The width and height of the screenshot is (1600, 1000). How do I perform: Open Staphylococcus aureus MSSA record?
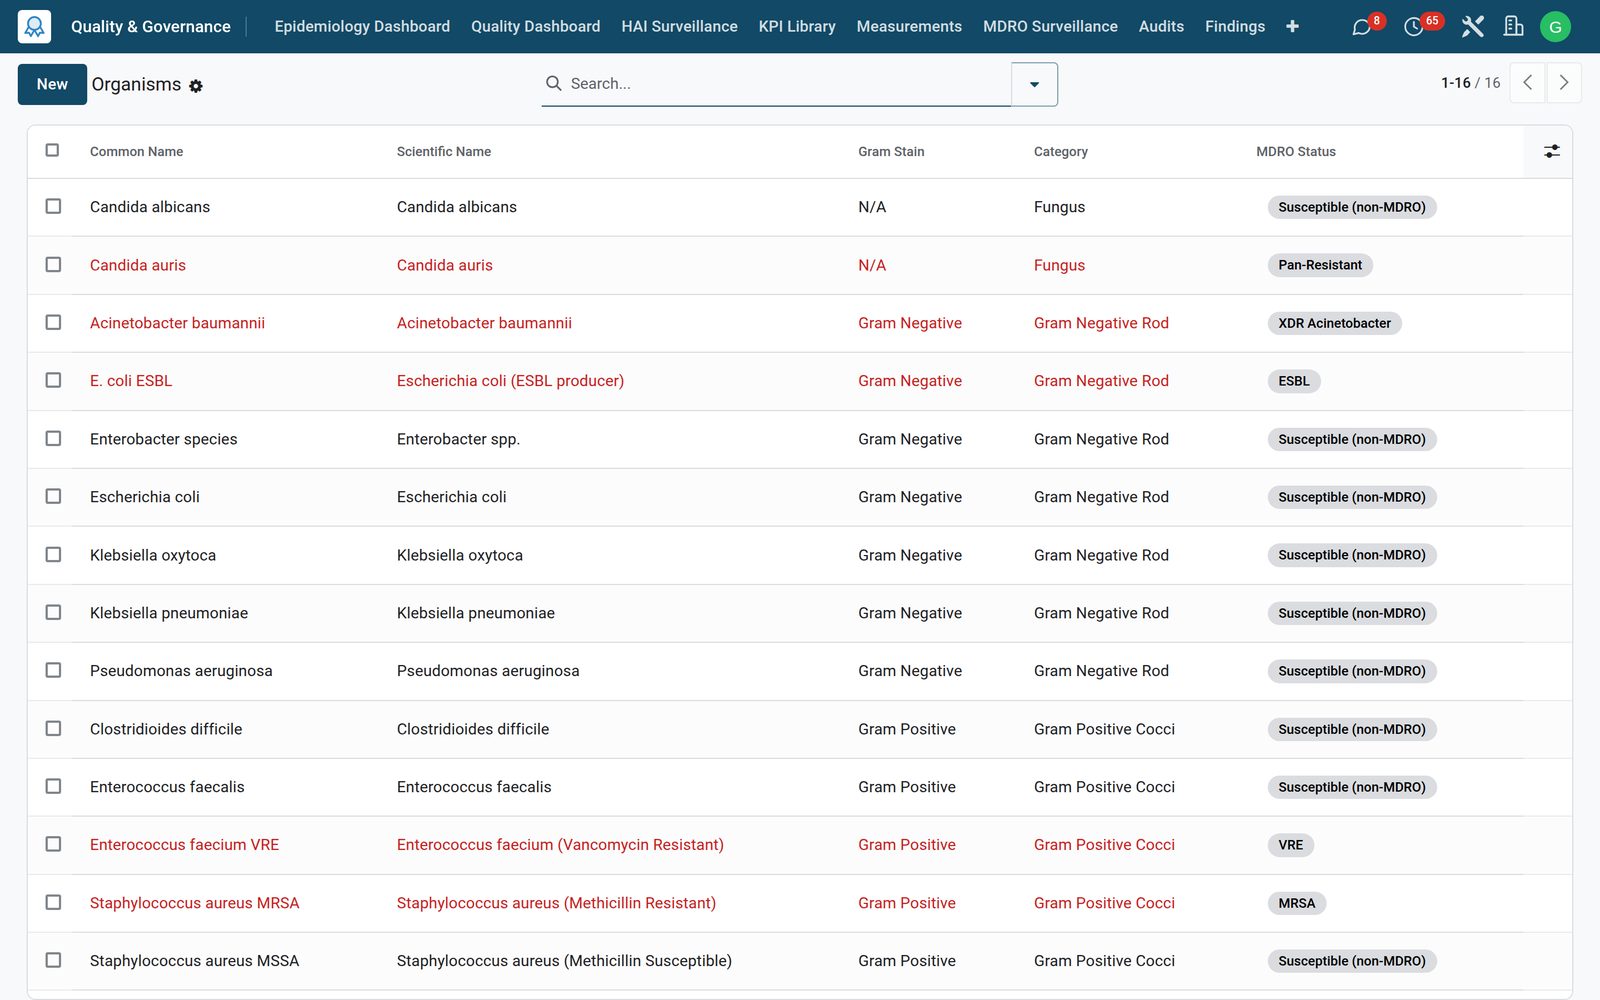(799, 961)
